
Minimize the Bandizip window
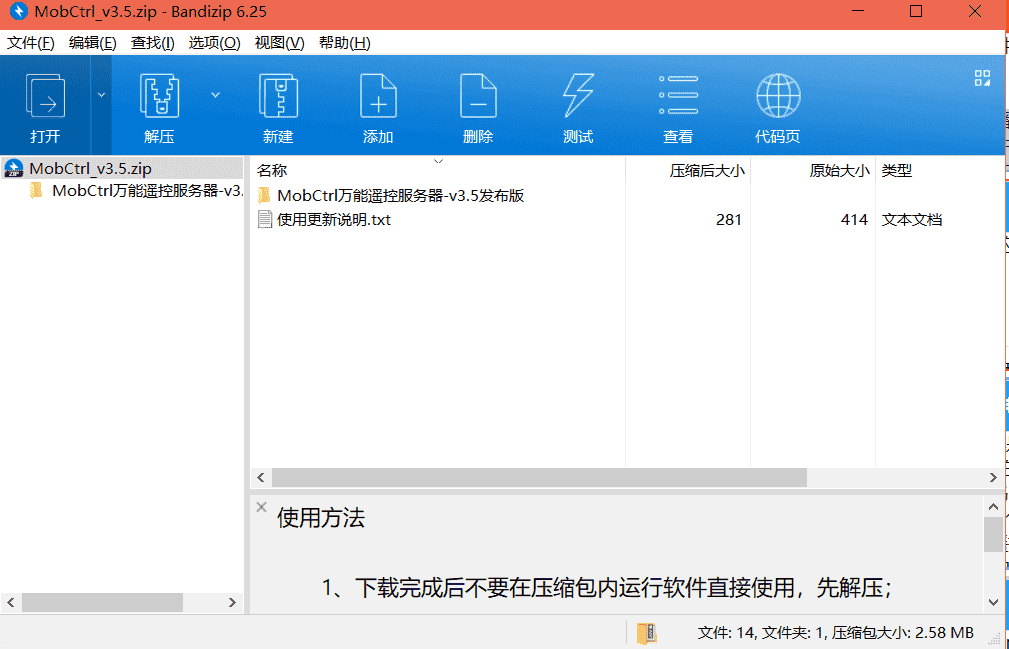click(x=858, y=12)
